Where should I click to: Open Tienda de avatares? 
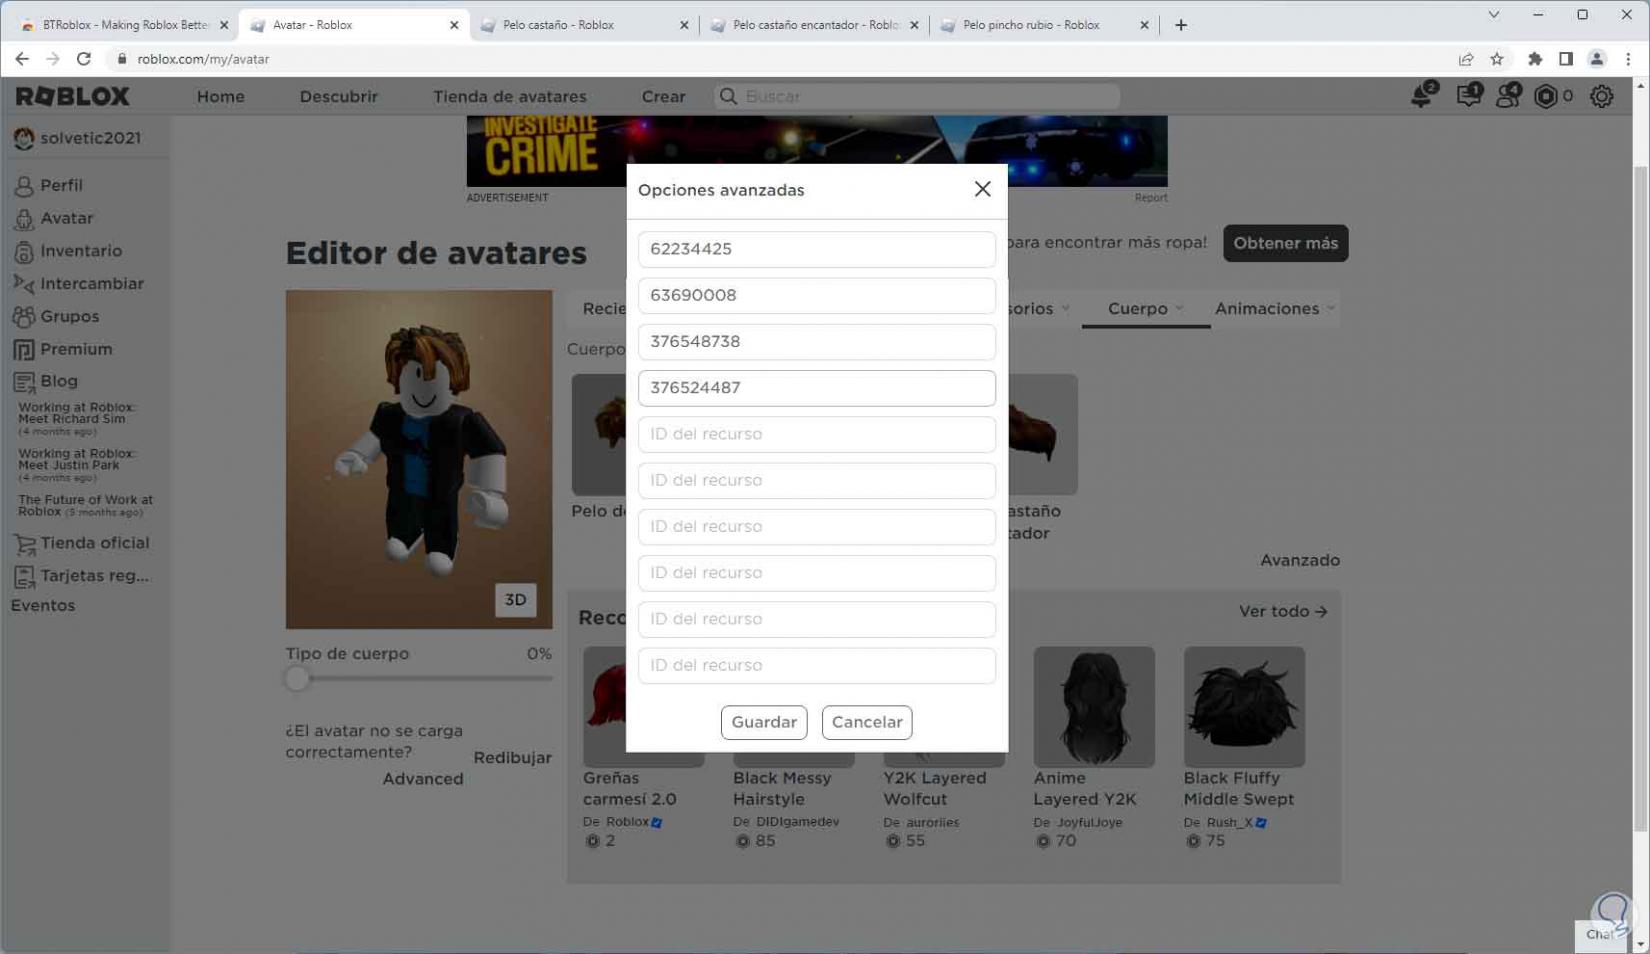pos(510,97)
